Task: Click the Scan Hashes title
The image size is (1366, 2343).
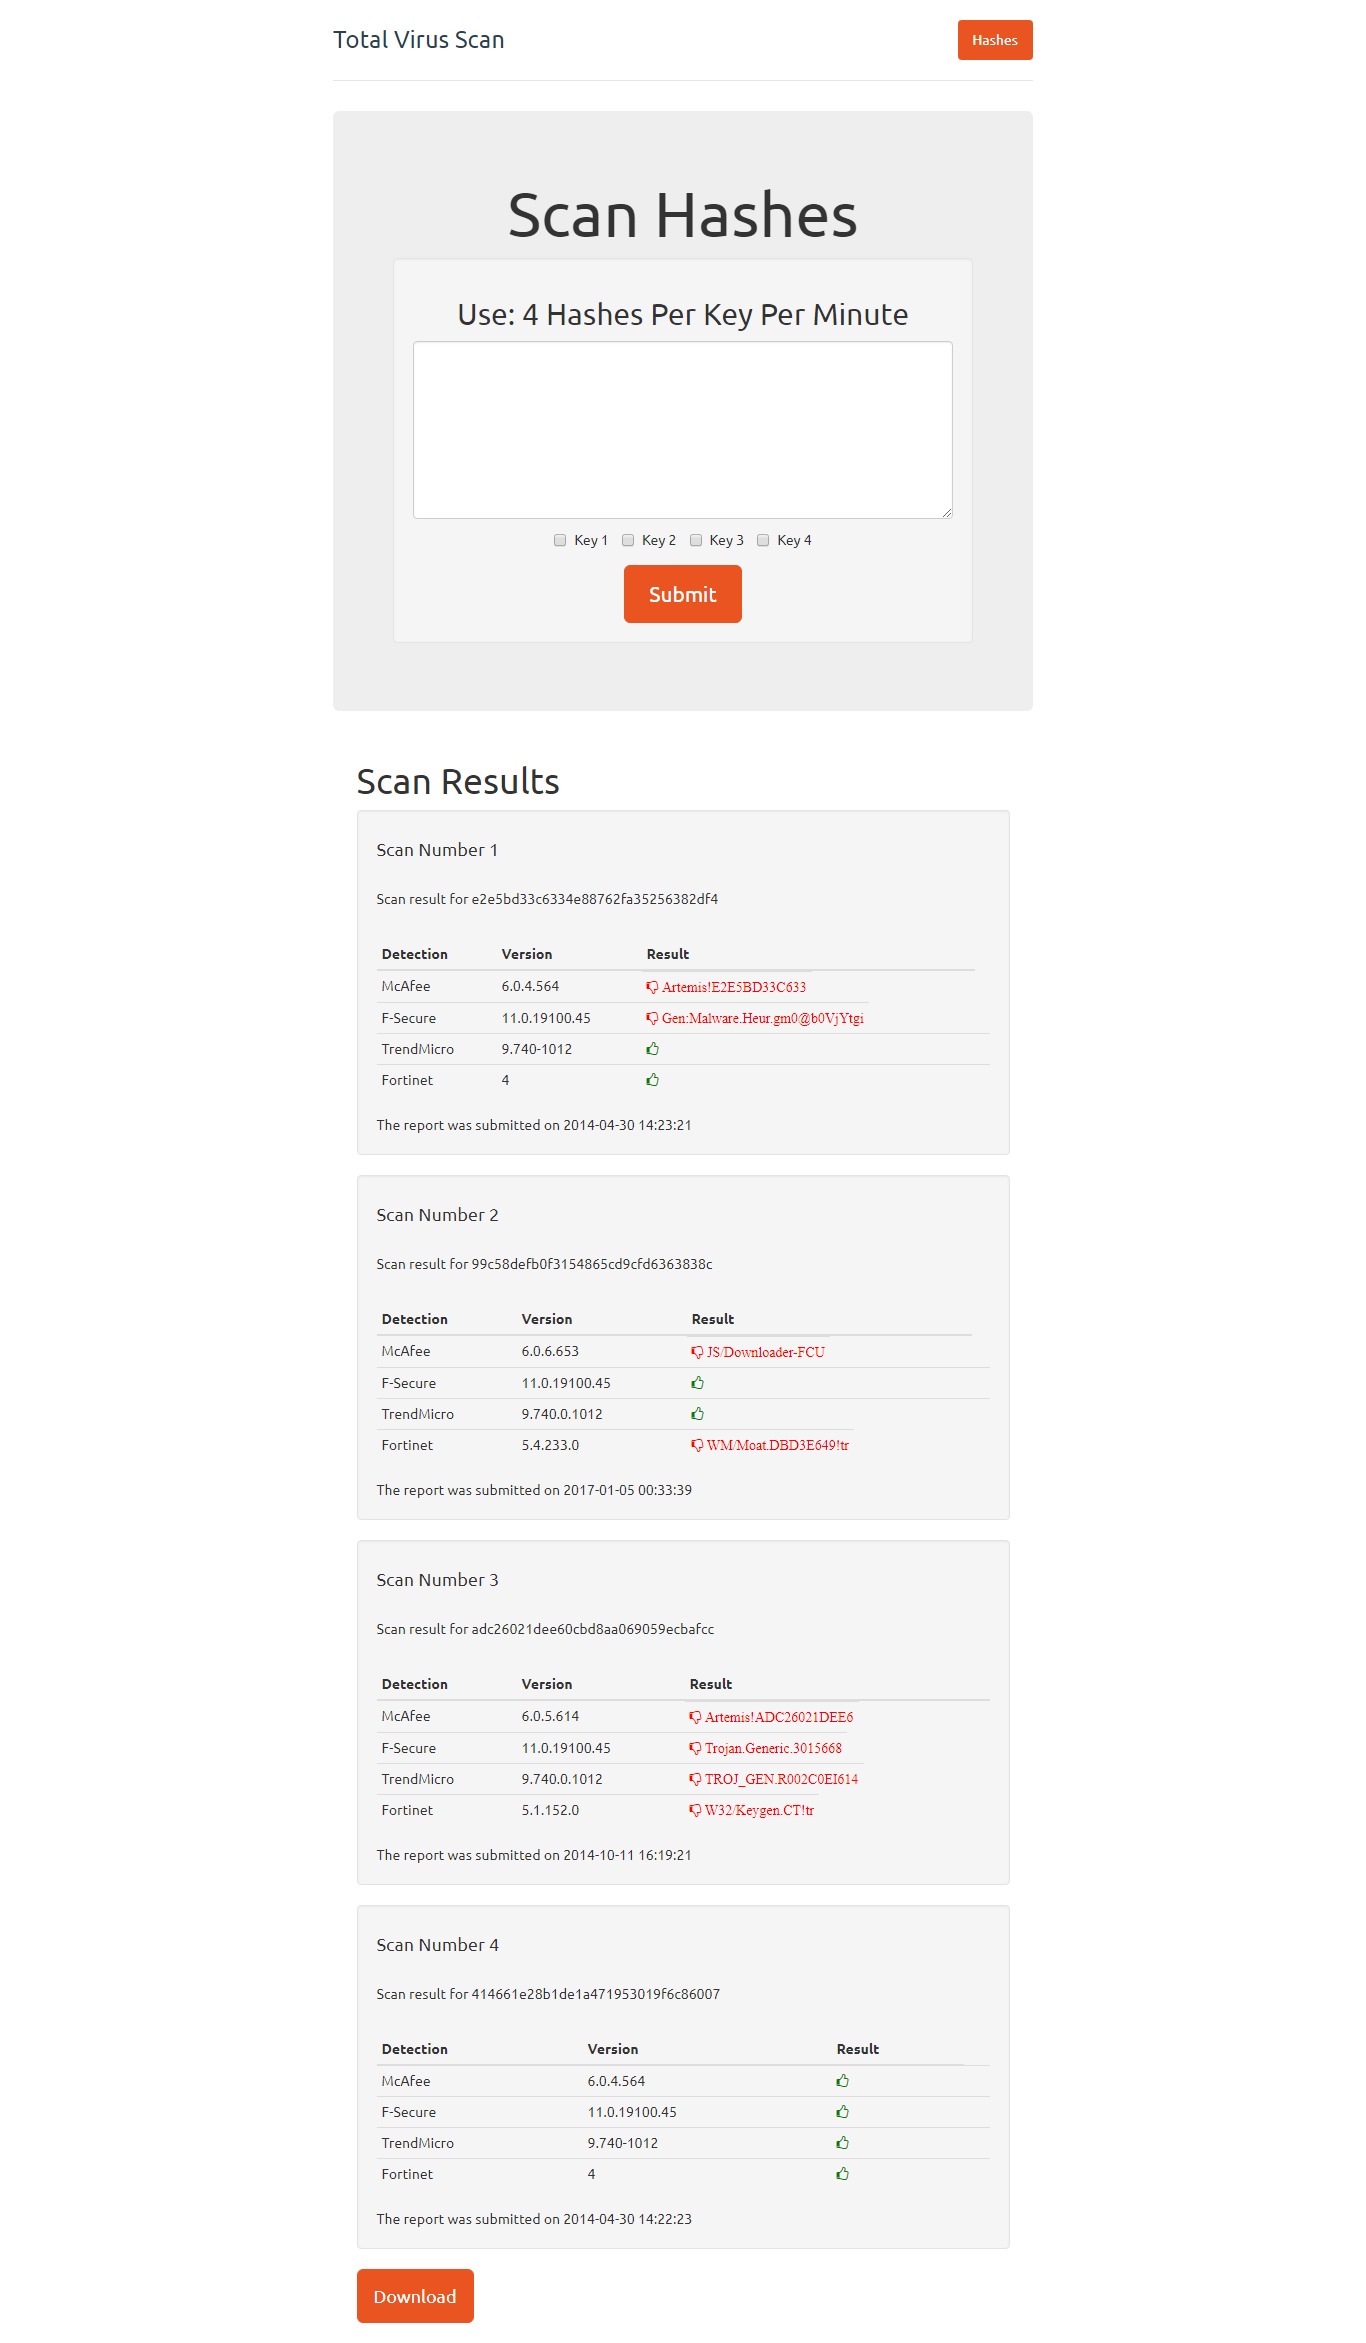Action: click(683, 215)
